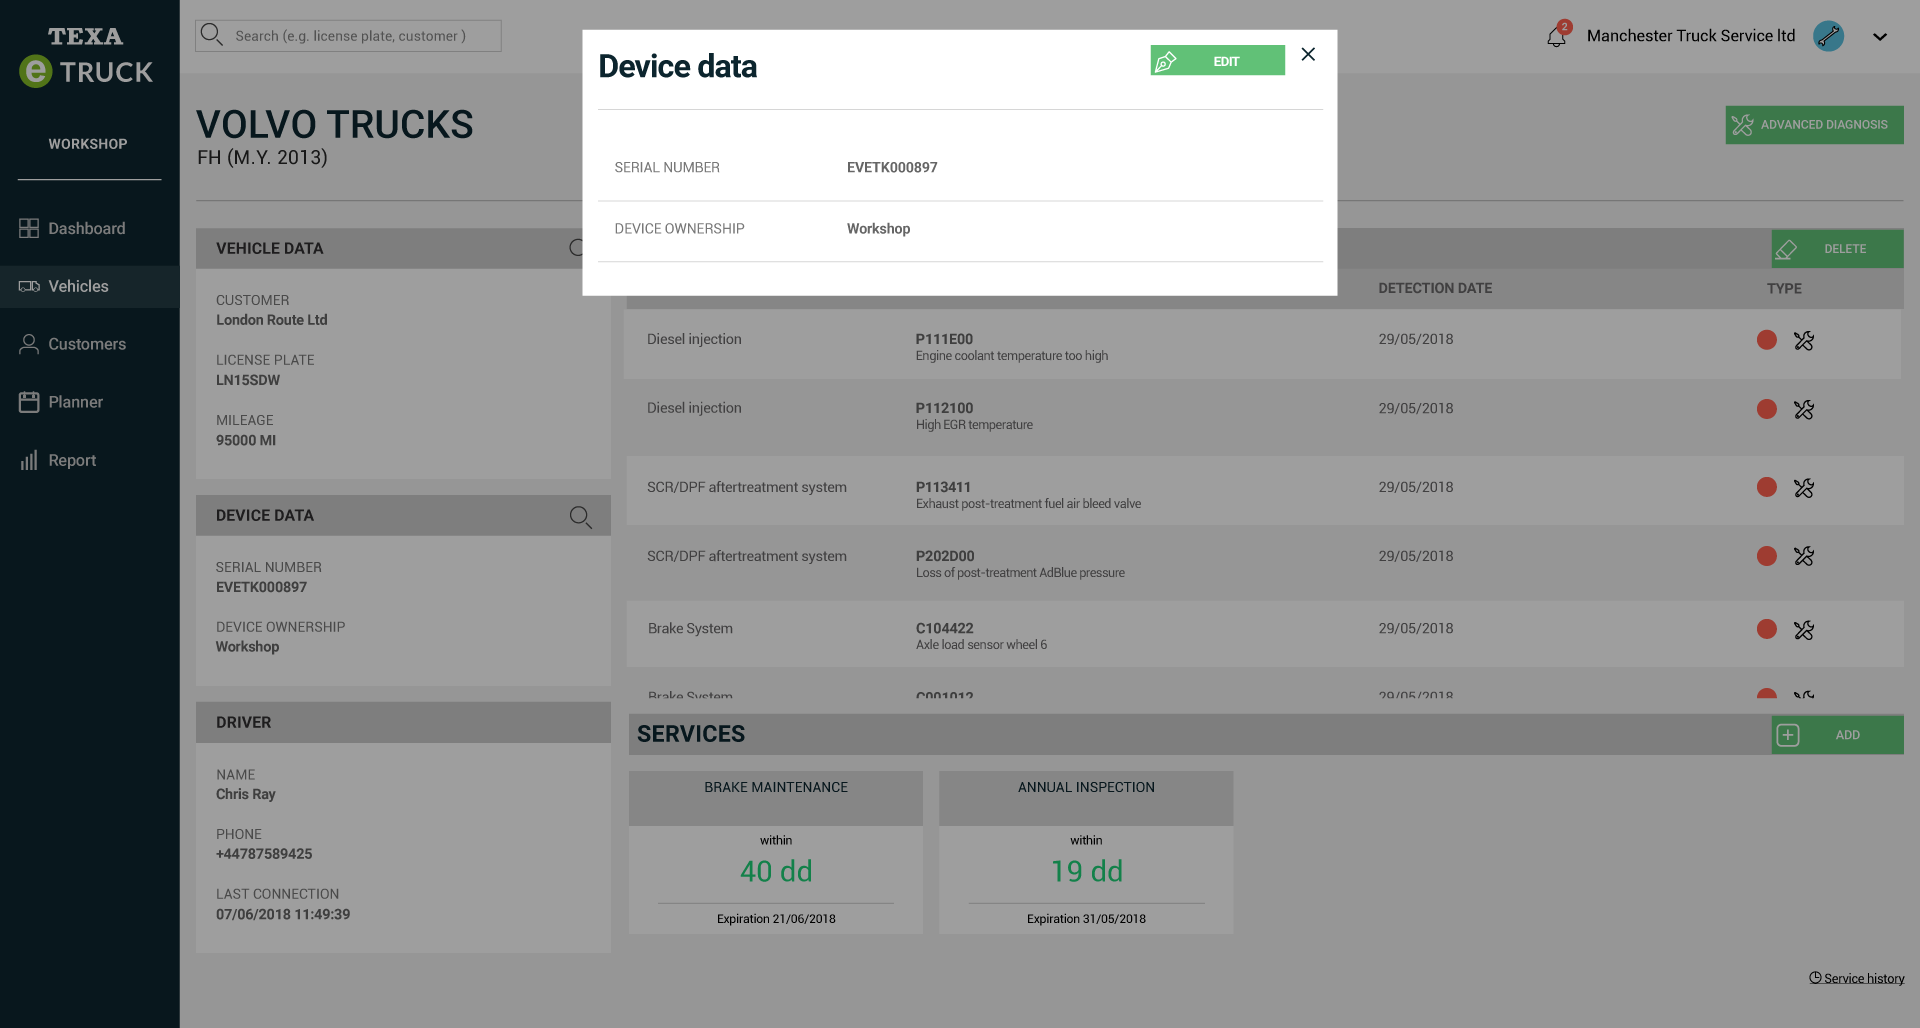This screenshot has height=1028, width=1920.
Task: Open Report in sidebar
Action: pos(89,460)
